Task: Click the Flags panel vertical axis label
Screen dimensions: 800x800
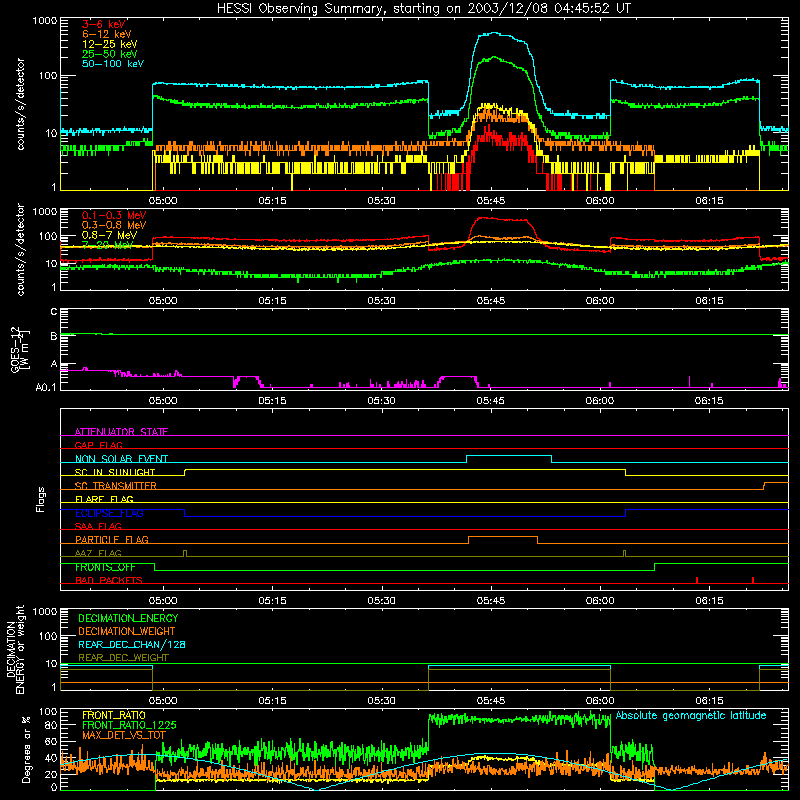Action: (41, 499)
